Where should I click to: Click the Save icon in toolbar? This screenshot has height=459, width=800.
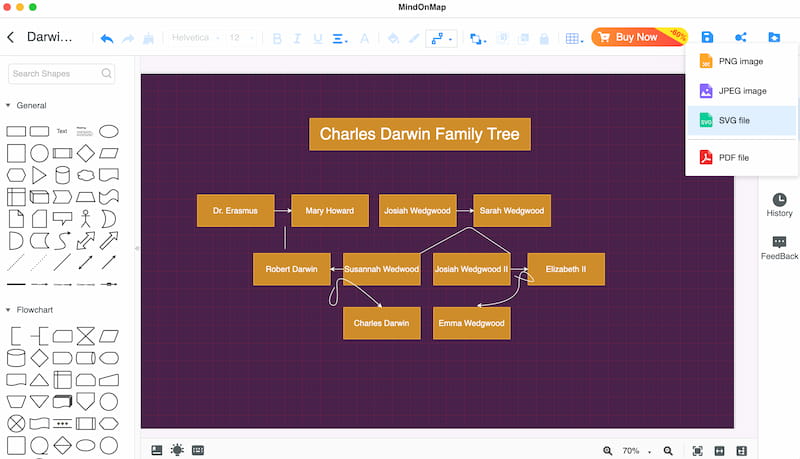(707, 38)
